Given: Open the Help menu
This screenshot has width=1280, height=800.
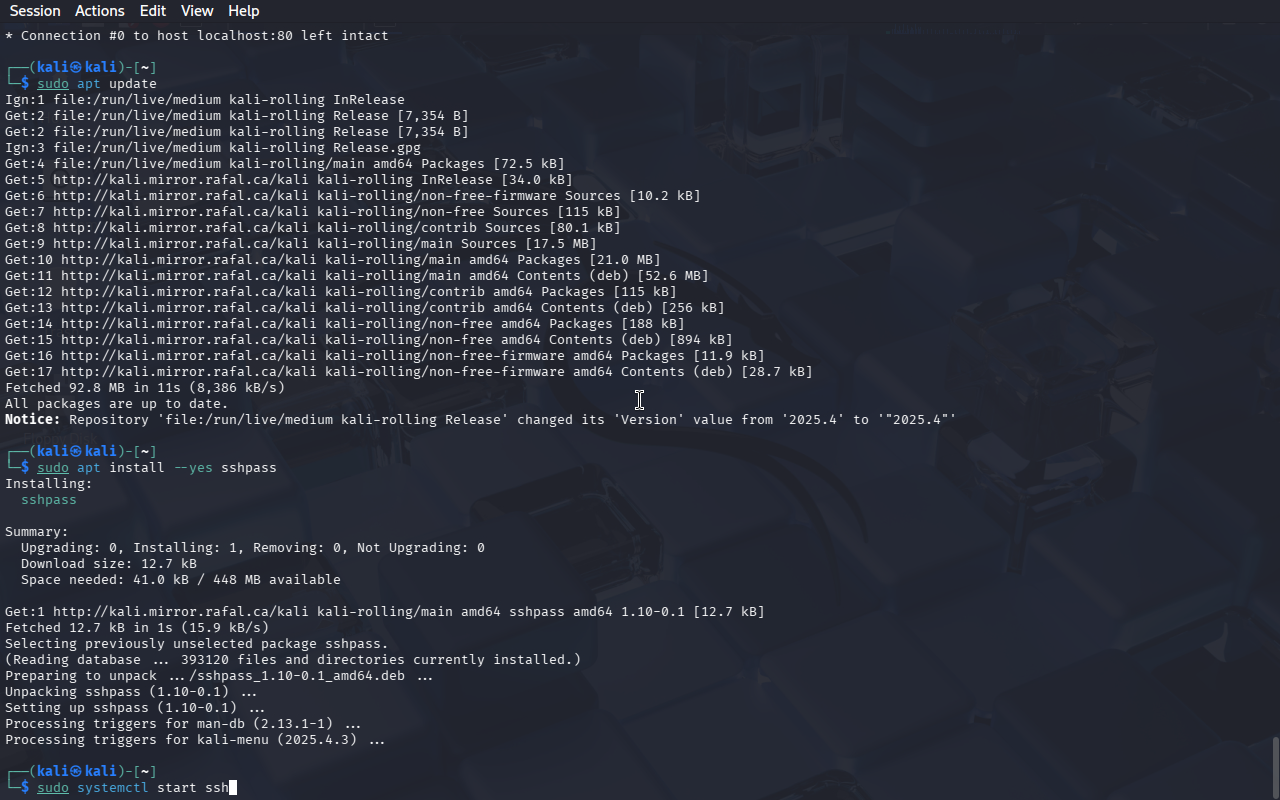Looking at the screenshot, I should (x=243, y=11).
